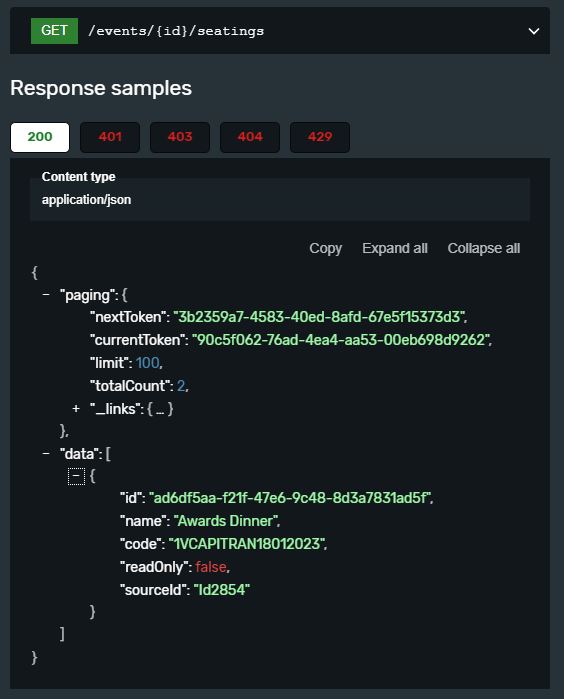Click the currentToken string value

point(341,340)
